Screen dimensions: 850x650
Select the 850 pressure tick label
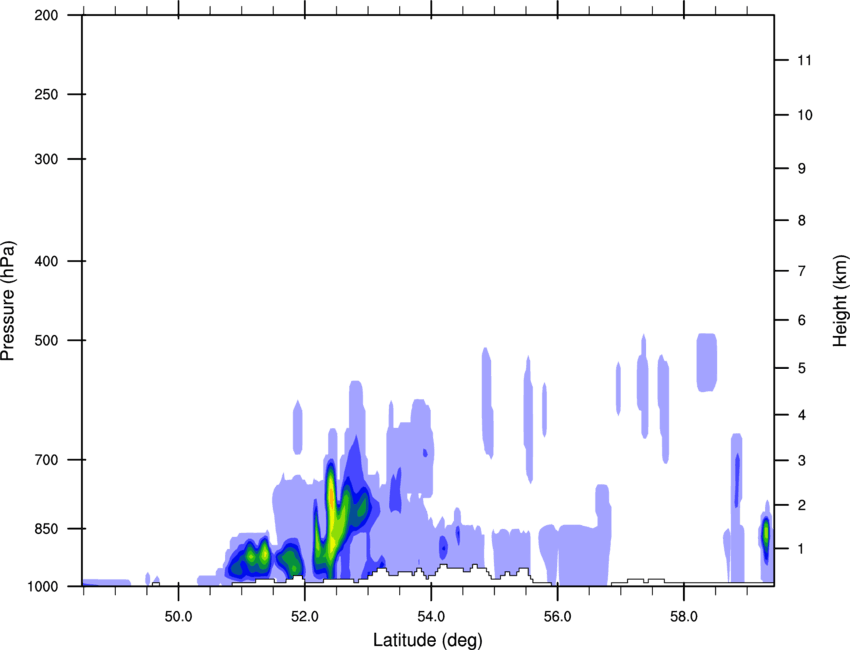point(46,529)
